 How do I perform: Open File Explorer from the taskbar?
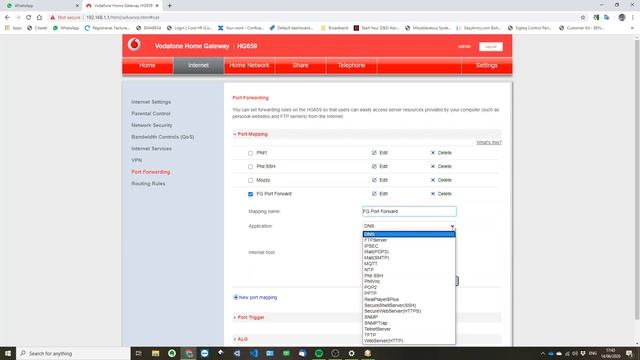coord(156,353)
